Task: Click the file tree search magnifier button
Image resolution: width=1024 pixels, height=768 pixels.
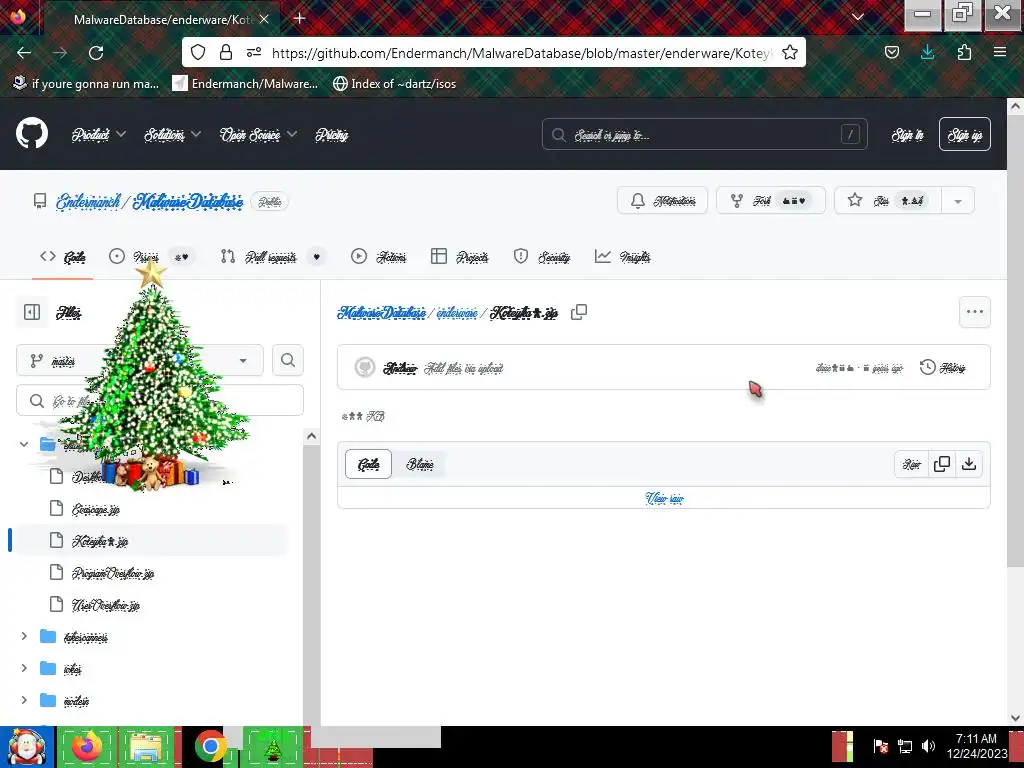Action: [288, 360]
